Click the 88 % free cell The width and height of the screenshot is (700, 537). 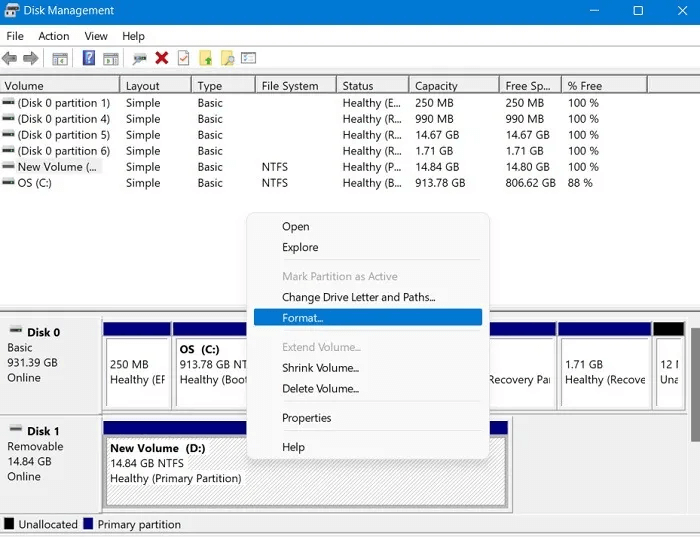point(580,183)
